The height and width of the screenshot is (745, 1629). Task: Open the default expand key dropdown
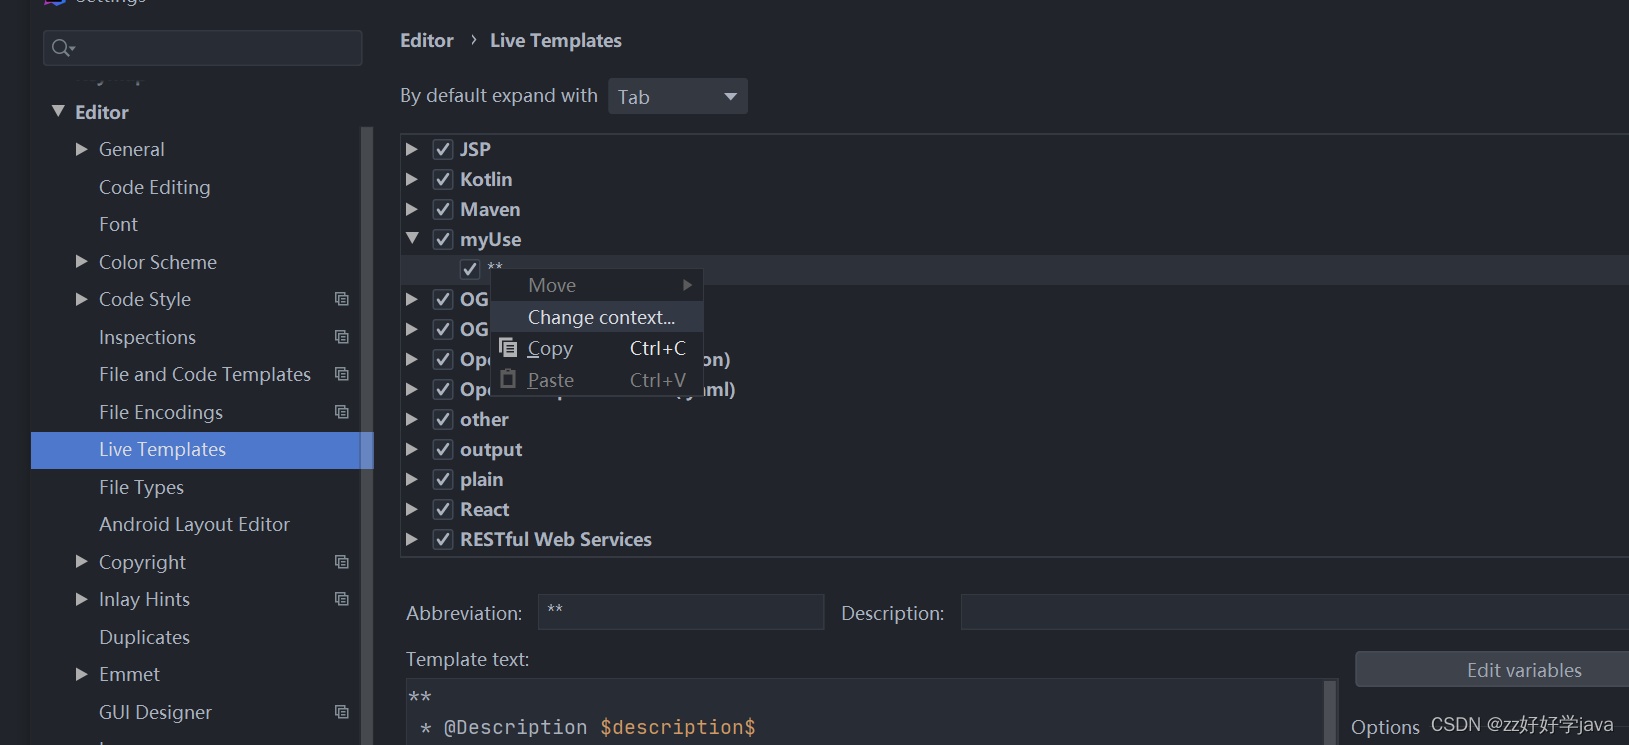point(677,97)
